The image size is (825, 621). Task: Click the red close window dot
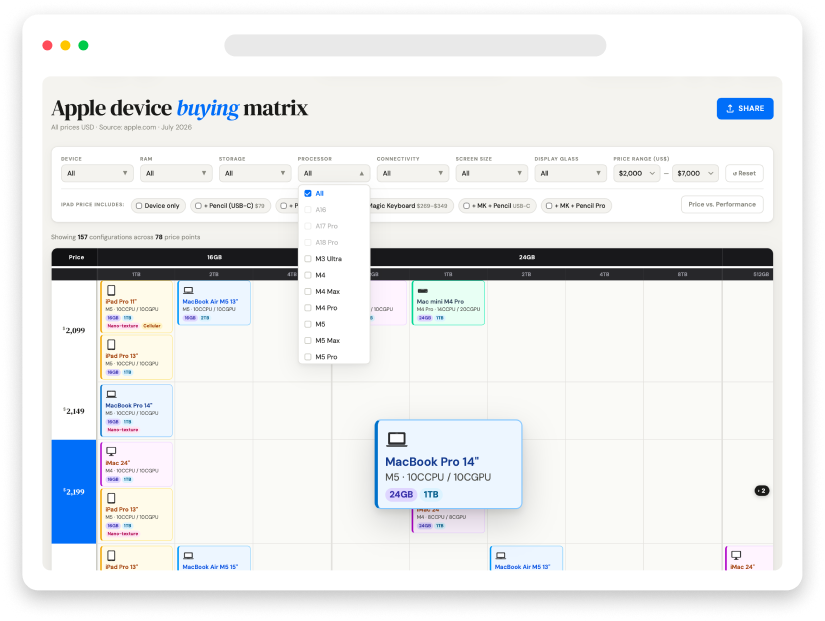tap(47, 45)
